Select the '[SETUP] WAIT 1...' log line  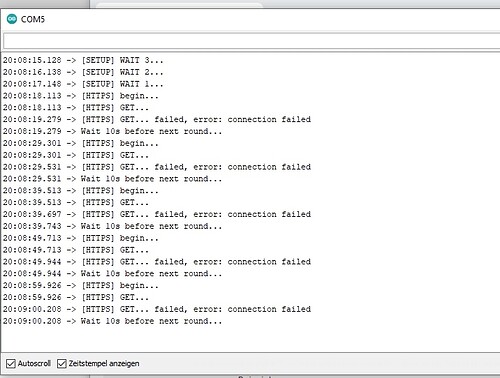(x=83, y=84)
